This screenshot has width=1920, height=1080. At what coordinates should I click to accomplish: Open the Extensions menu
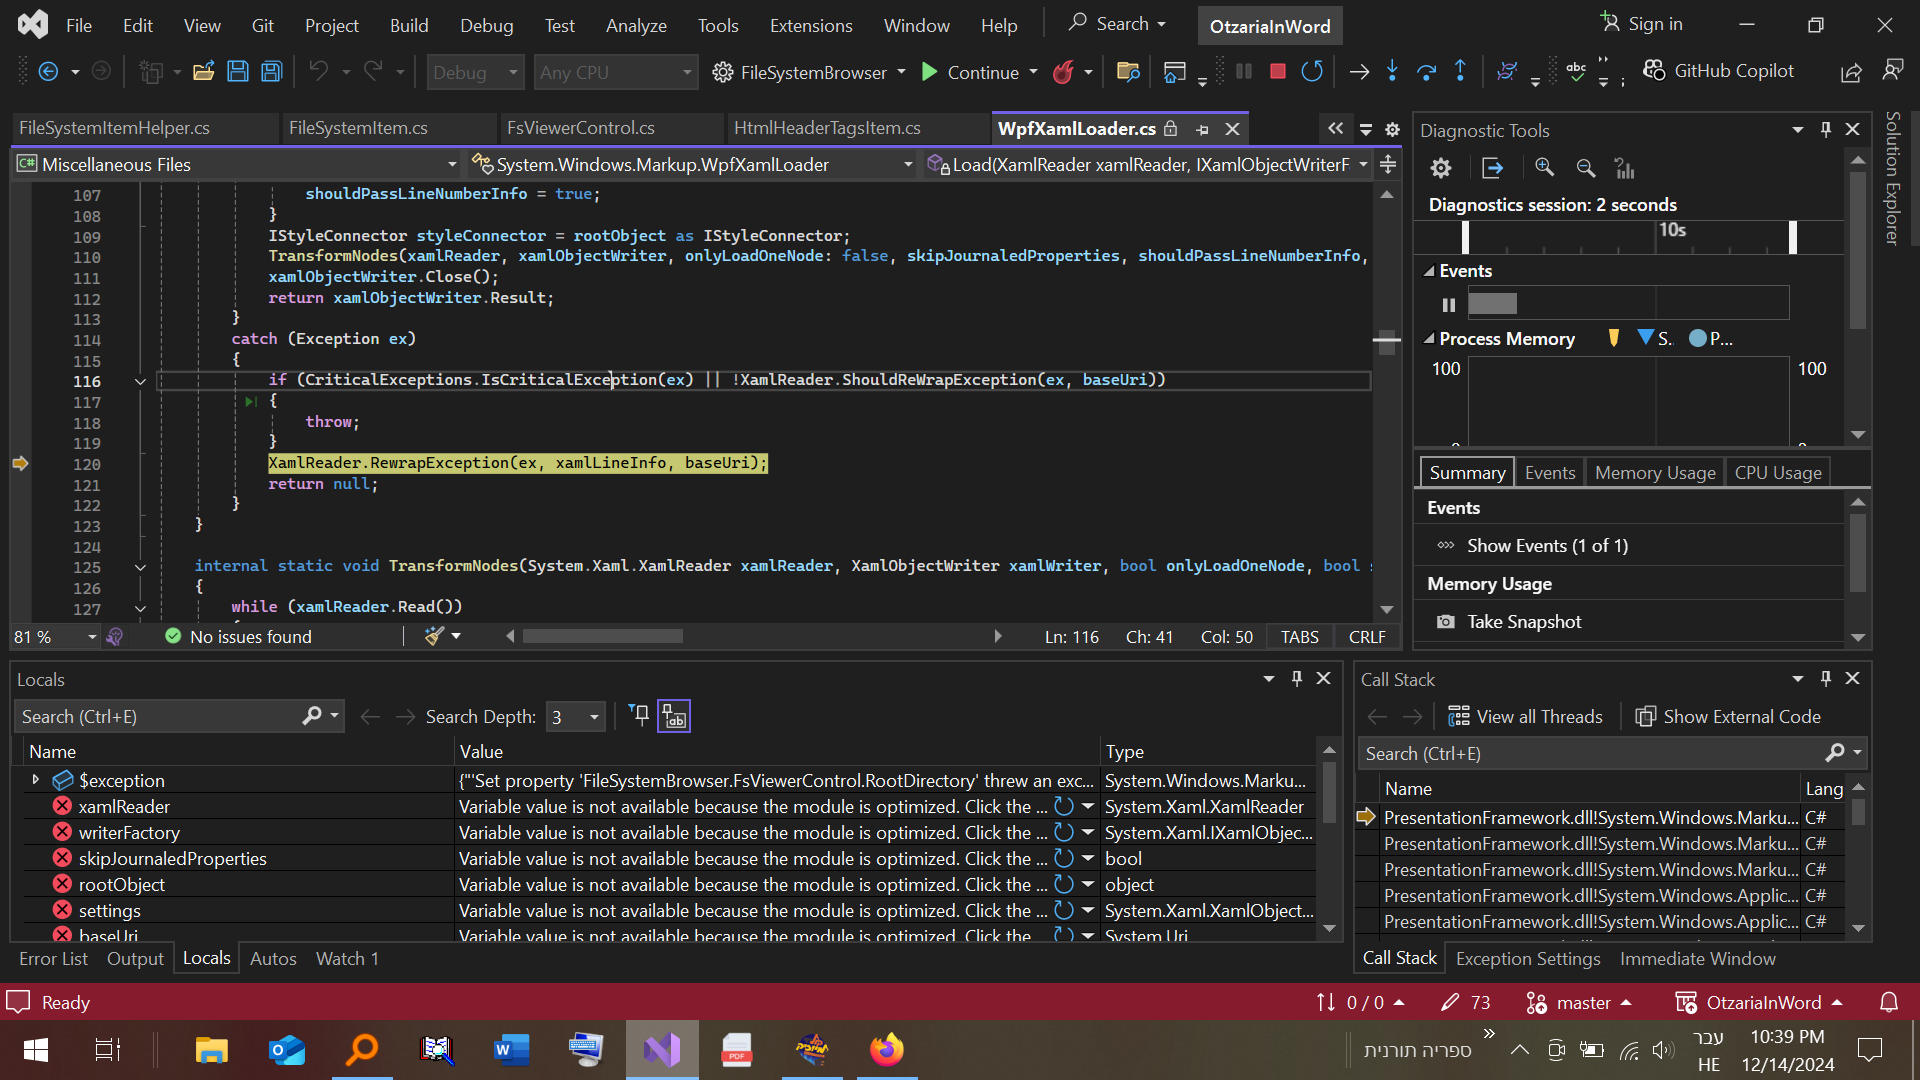tap(811, 25)
